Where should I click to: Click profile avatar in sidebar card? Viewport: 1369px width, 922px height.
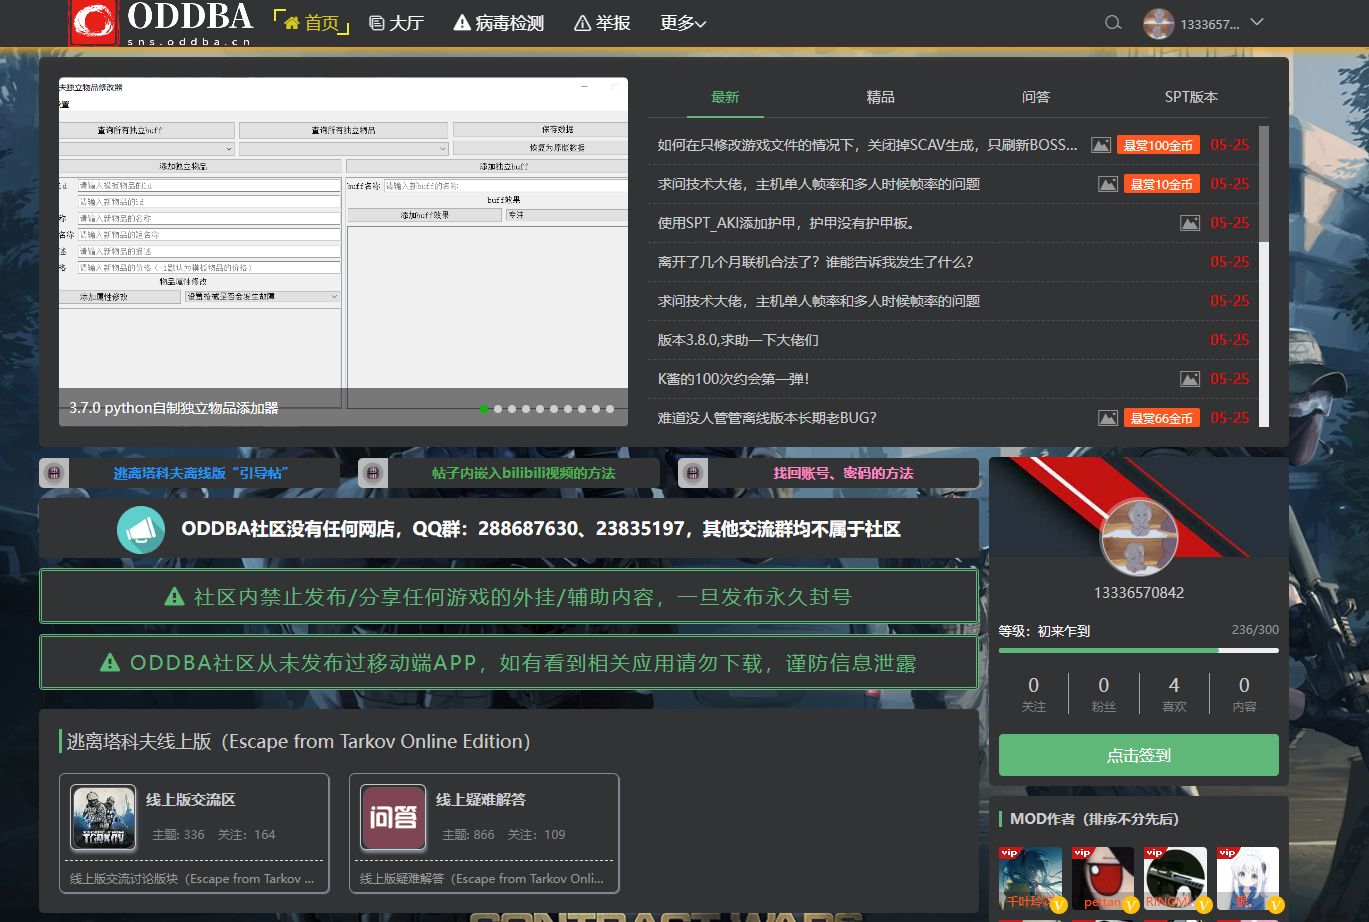click(1139, 536)
